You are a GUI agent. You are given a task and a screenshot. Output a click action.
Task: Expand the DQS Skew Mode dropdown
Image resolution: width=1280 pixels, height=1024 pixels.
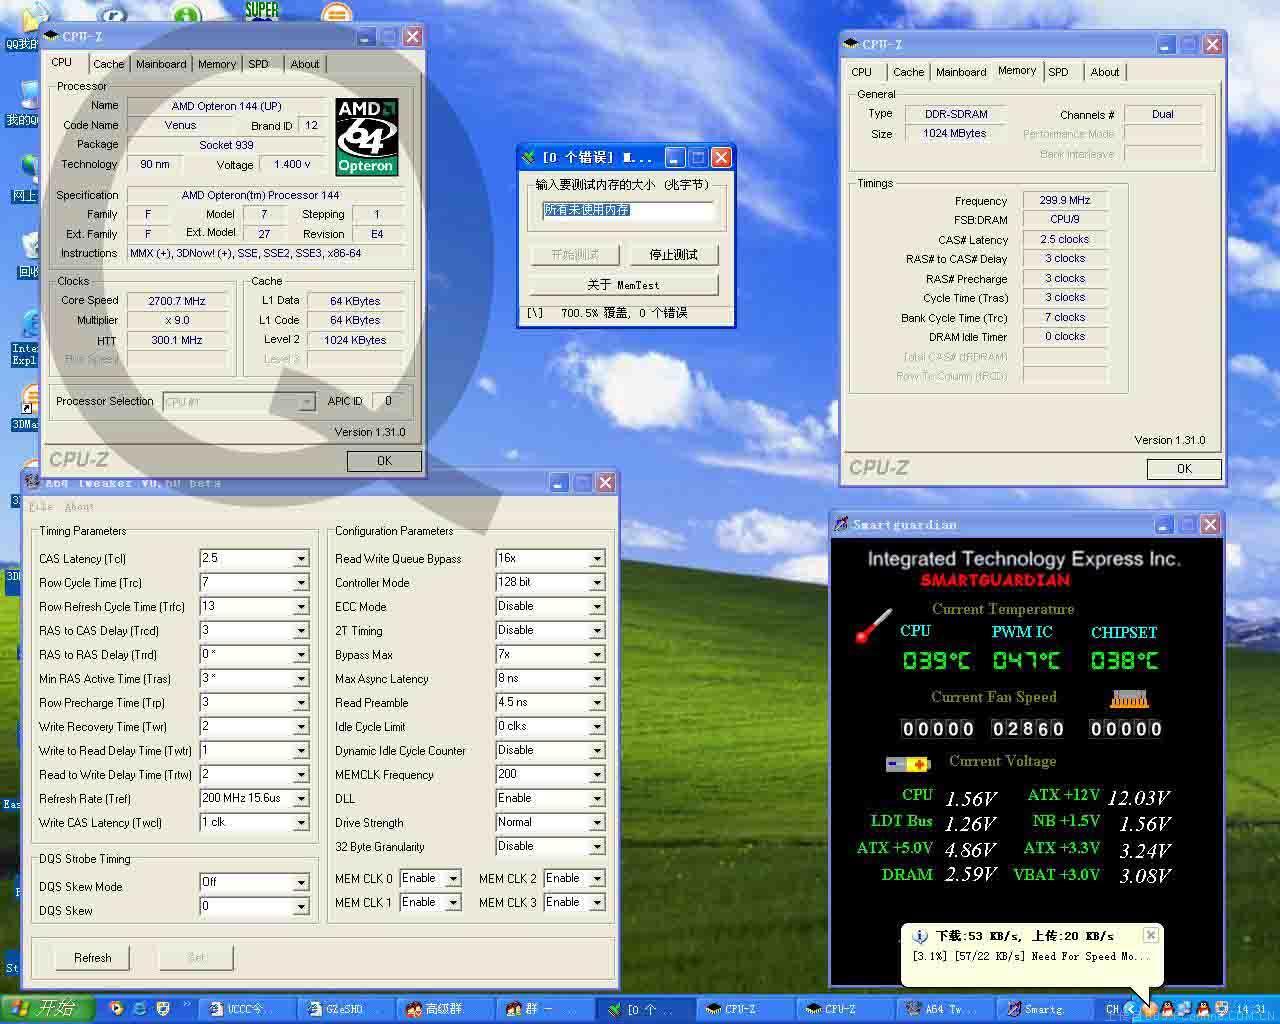point(301,883)
